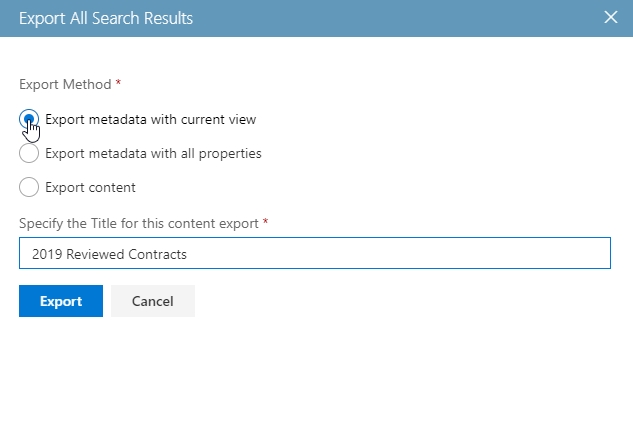Click the "Specify the Title for this content export" label
633x438 pixels.
pyautogui.click(x=138, y=221)
